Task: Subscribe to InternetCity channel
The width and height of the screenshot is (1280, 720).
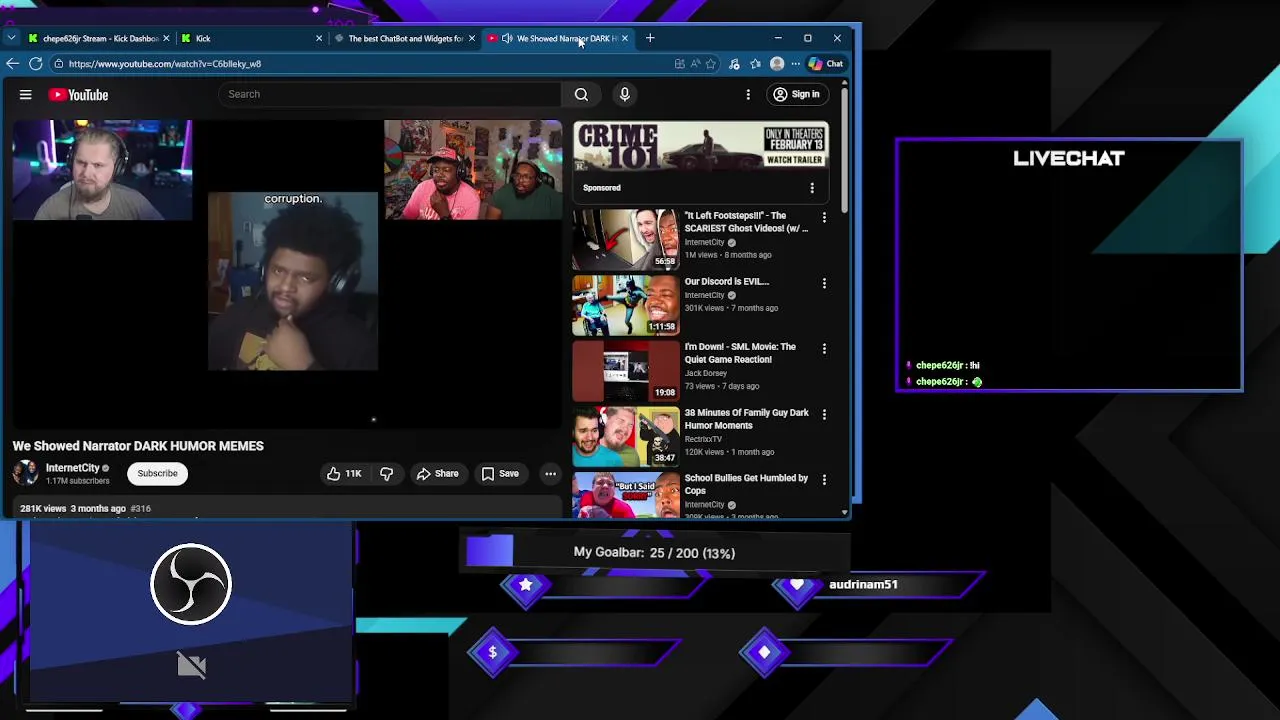Action: pos(158,474)
